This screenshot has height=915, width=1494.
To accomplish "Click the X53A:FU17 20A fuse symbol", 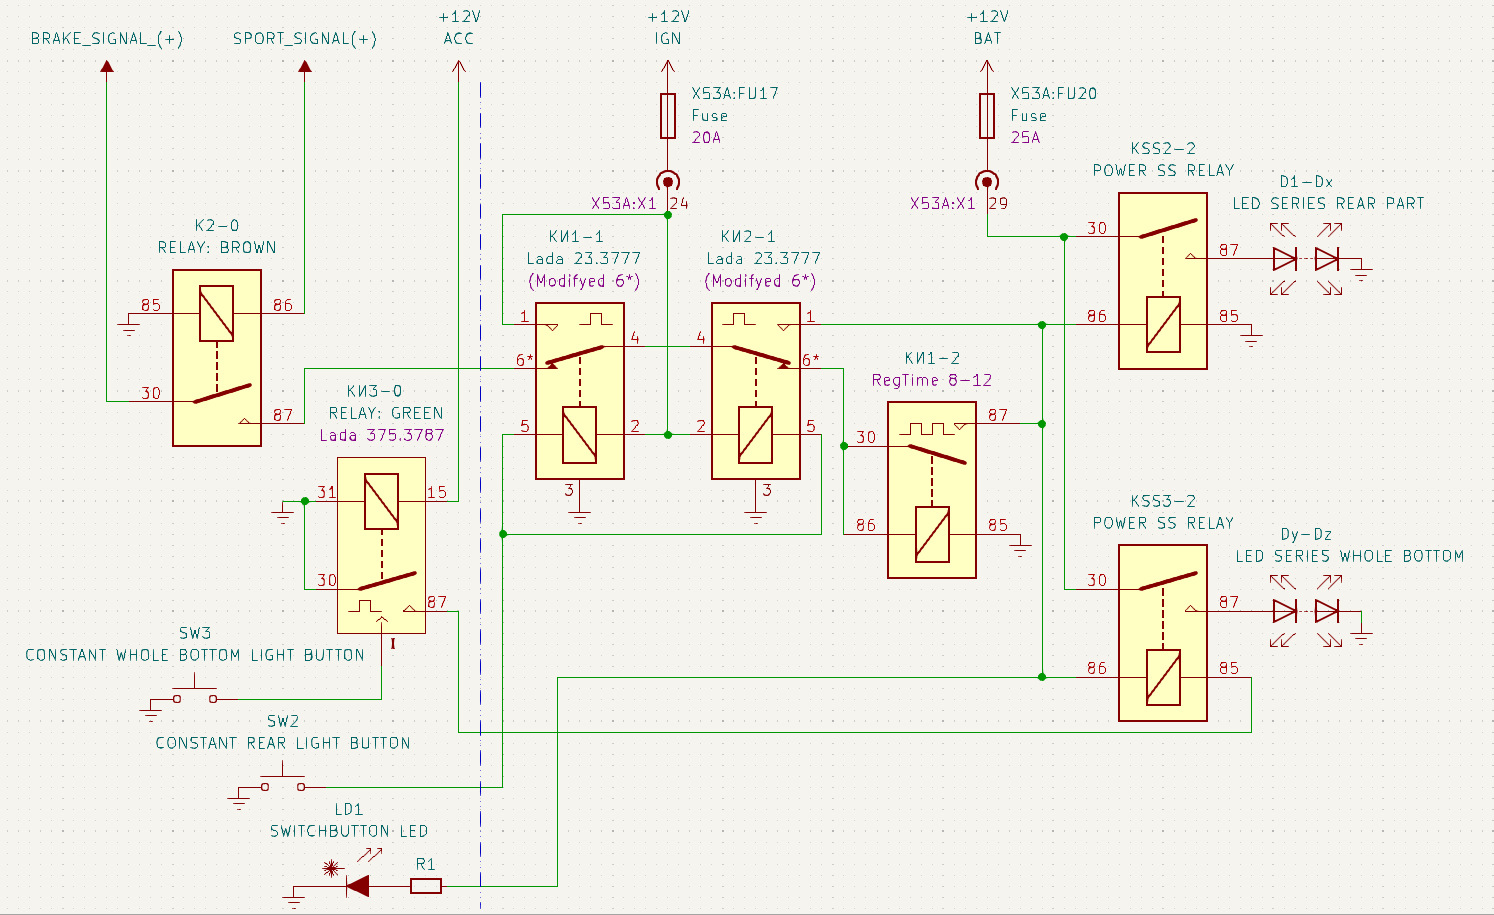I will [x=668, y=116].
